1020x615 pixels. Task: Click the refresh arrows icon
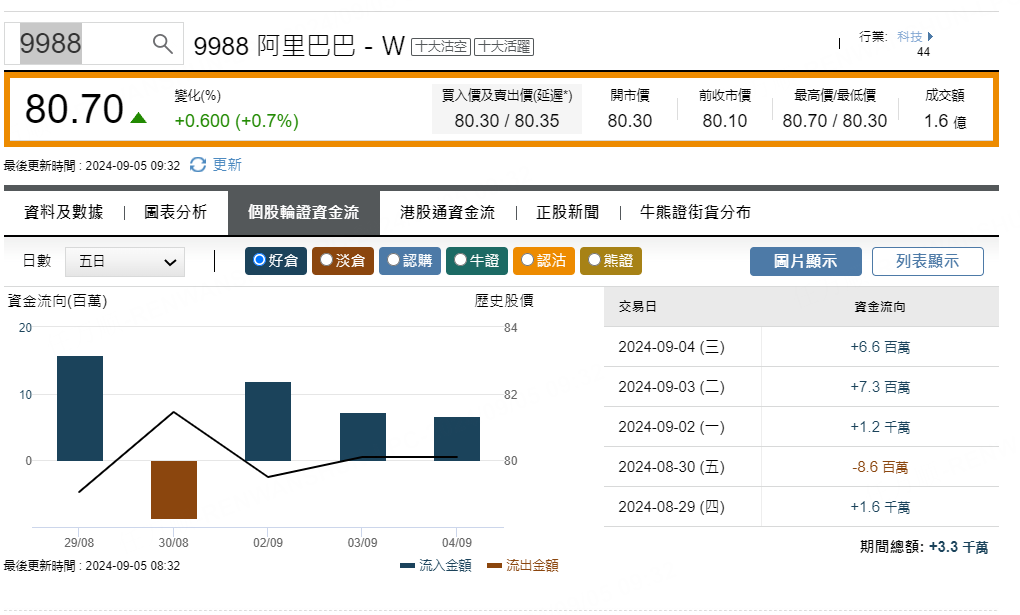[198, 165]
